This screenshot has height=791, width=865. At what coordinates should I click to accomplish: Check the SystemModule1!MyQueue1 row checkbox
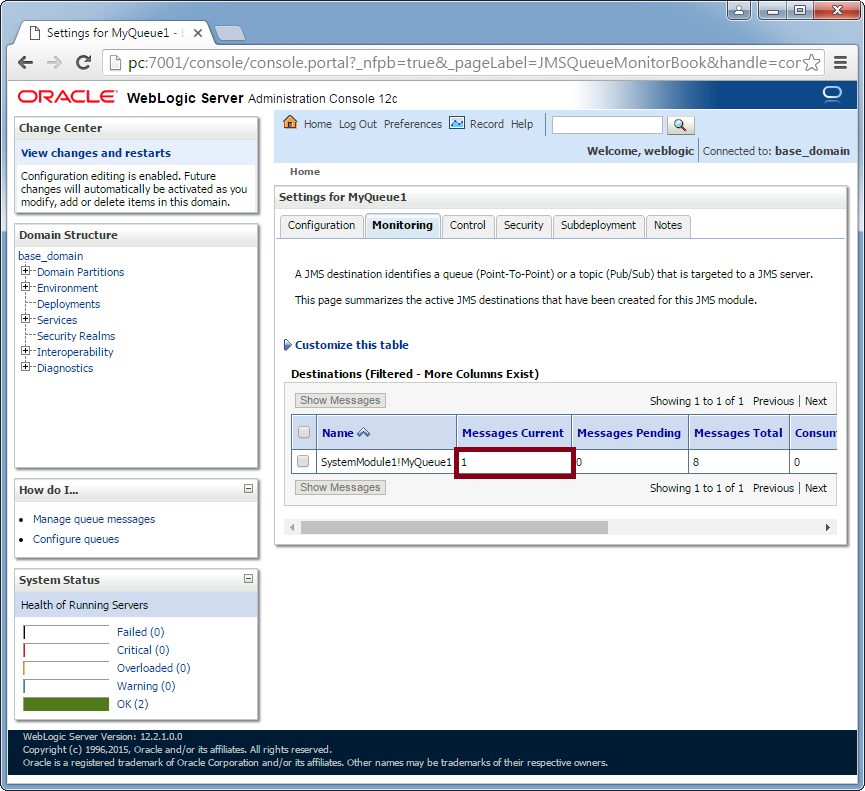(x=303, y=461)
